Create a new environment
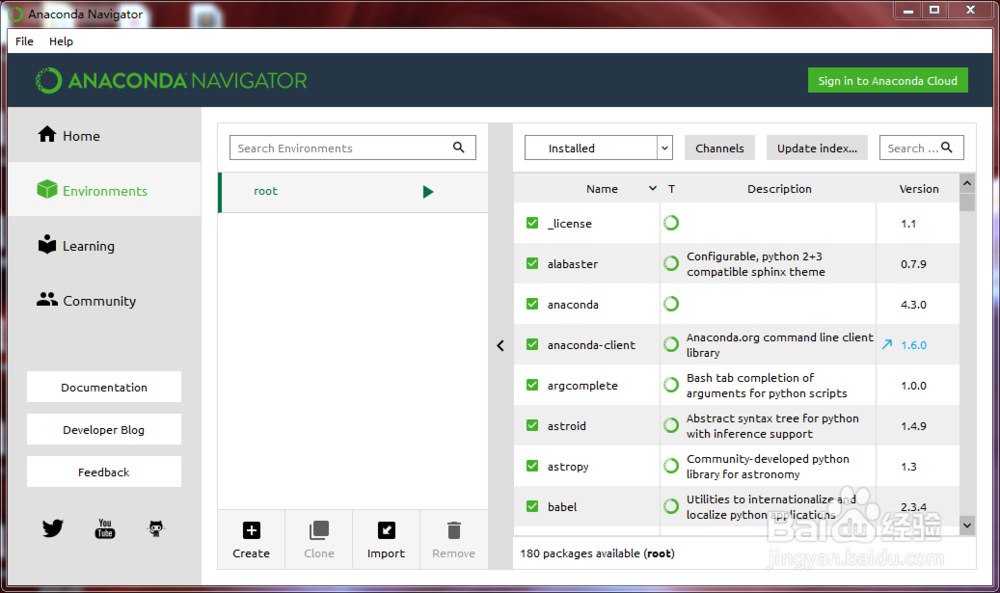 (x=251, y=539)
